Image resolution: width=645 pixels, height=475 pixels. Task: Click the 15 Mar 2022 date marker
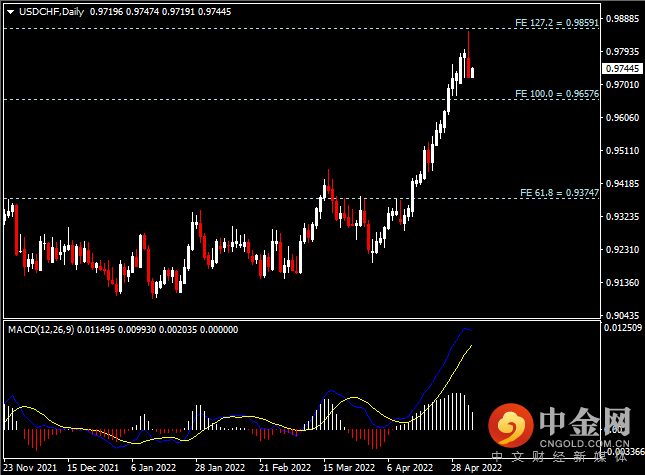click(x=349, y=468)
